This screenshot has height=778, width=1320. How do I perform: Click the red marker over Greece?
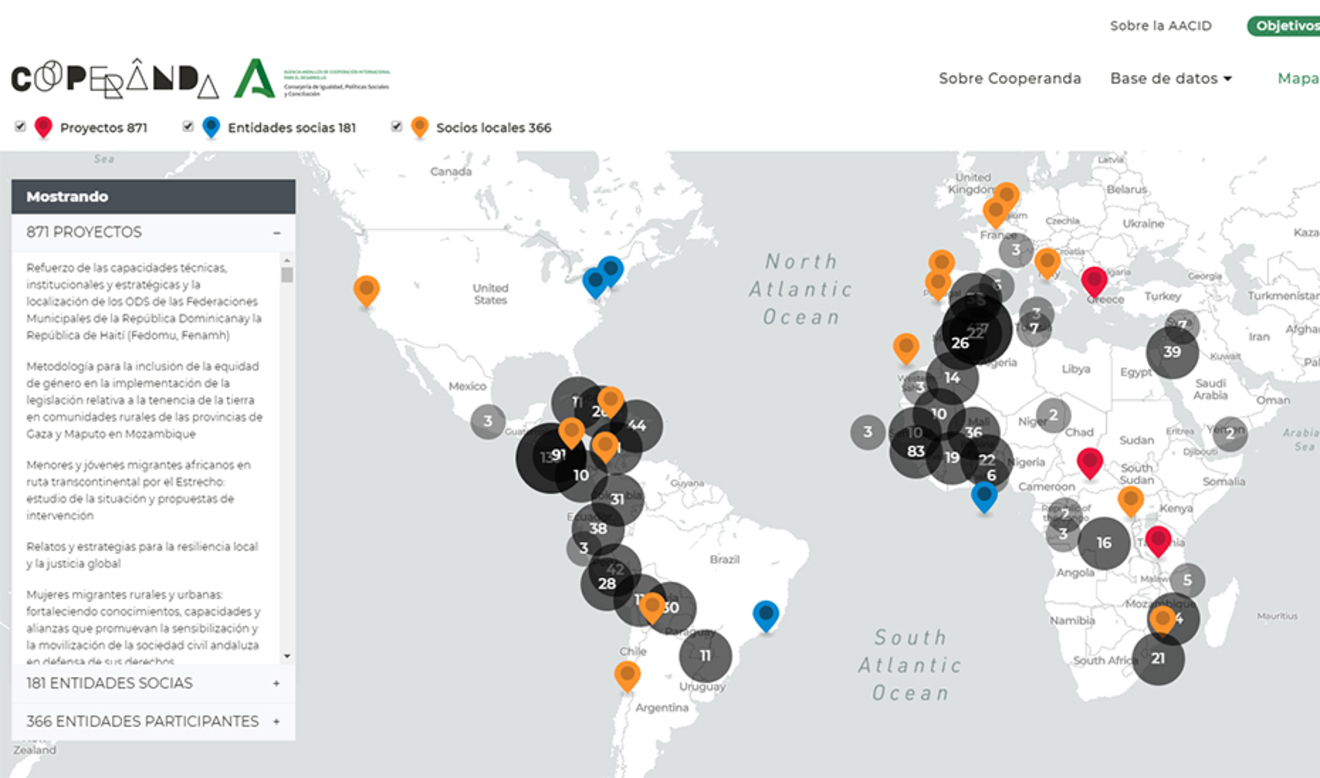coord(1094,280)
